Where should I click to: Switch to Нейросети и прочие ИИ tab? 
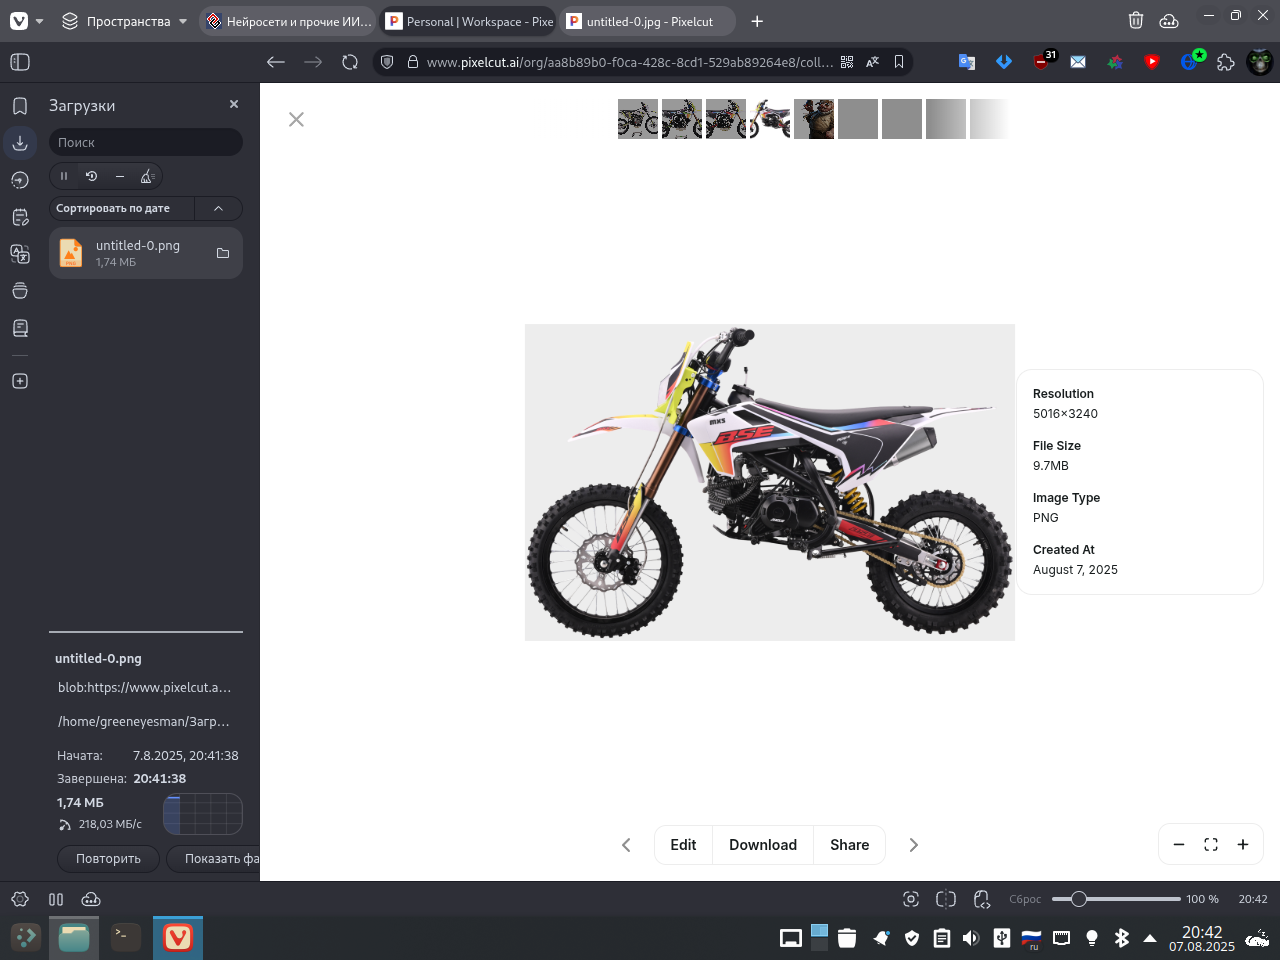(x=288, y=21)
